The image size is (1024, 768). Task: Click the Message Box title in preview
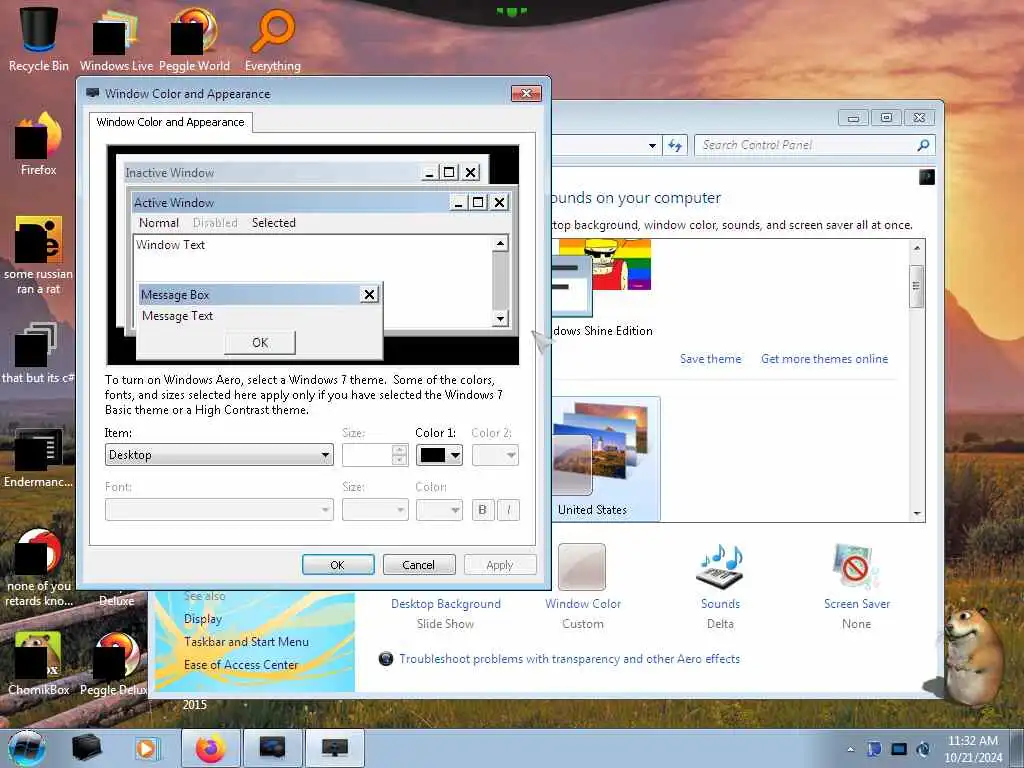tap(175, 295)
